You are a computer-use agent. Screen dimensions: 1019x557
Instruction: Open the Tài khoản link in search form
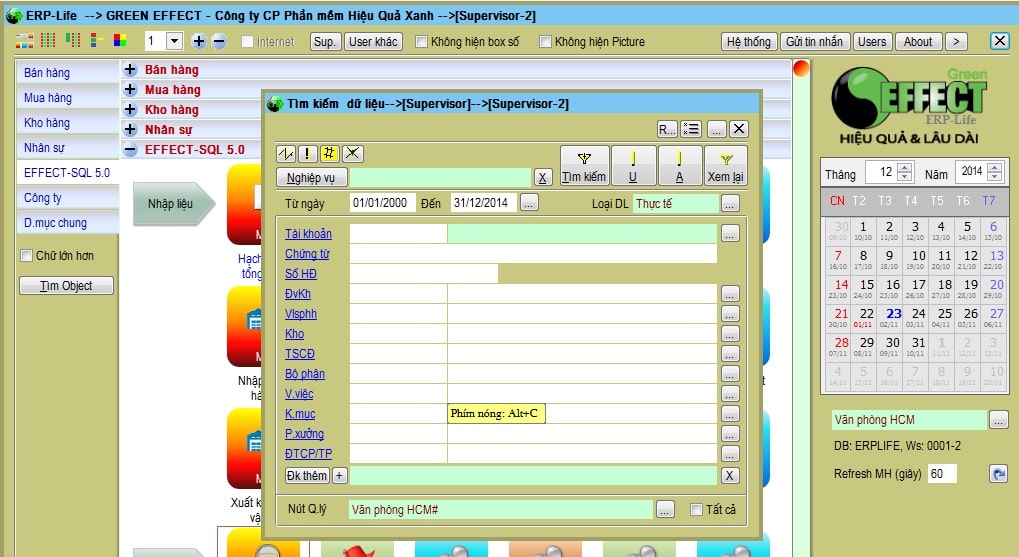(x=308, y=234)
